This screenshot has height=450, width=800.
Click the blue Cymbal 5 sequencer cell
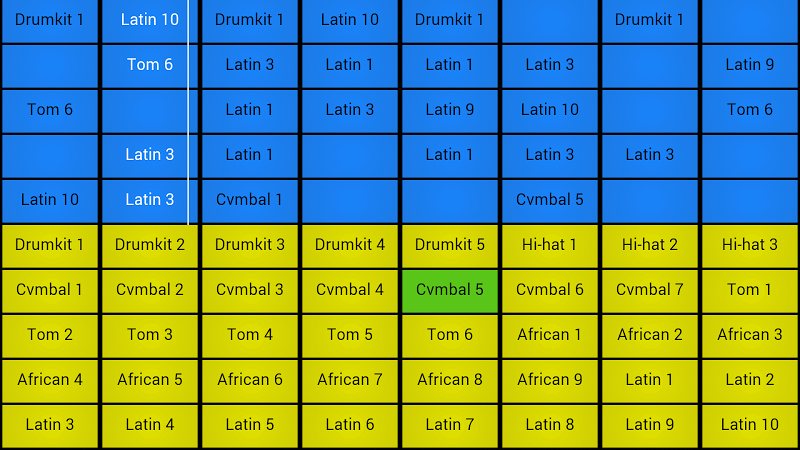coord(549,201)
